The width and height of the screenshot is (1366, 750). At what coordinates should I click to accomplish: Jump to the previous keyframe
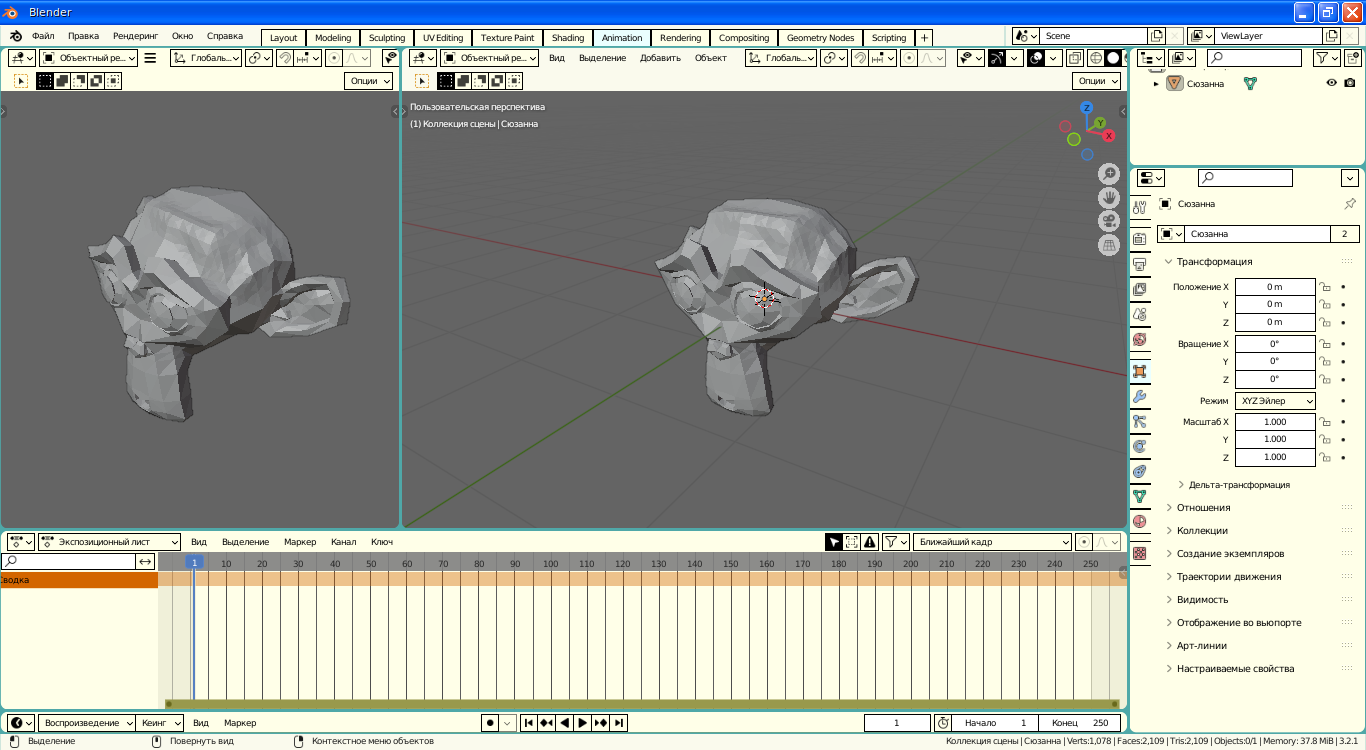[547, 723]
